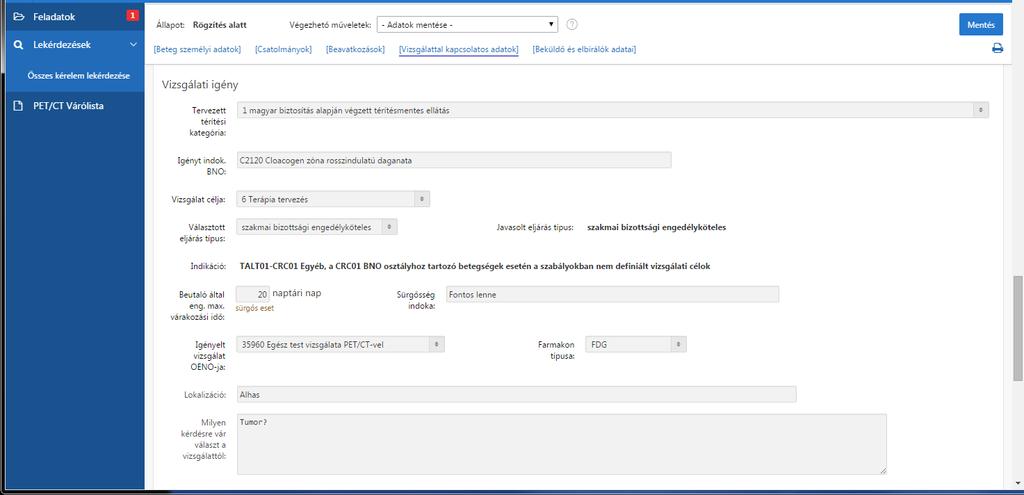Click the Igényt indok. BNO field
This screenshot has height=495, width=1024.
click(454, 160)
